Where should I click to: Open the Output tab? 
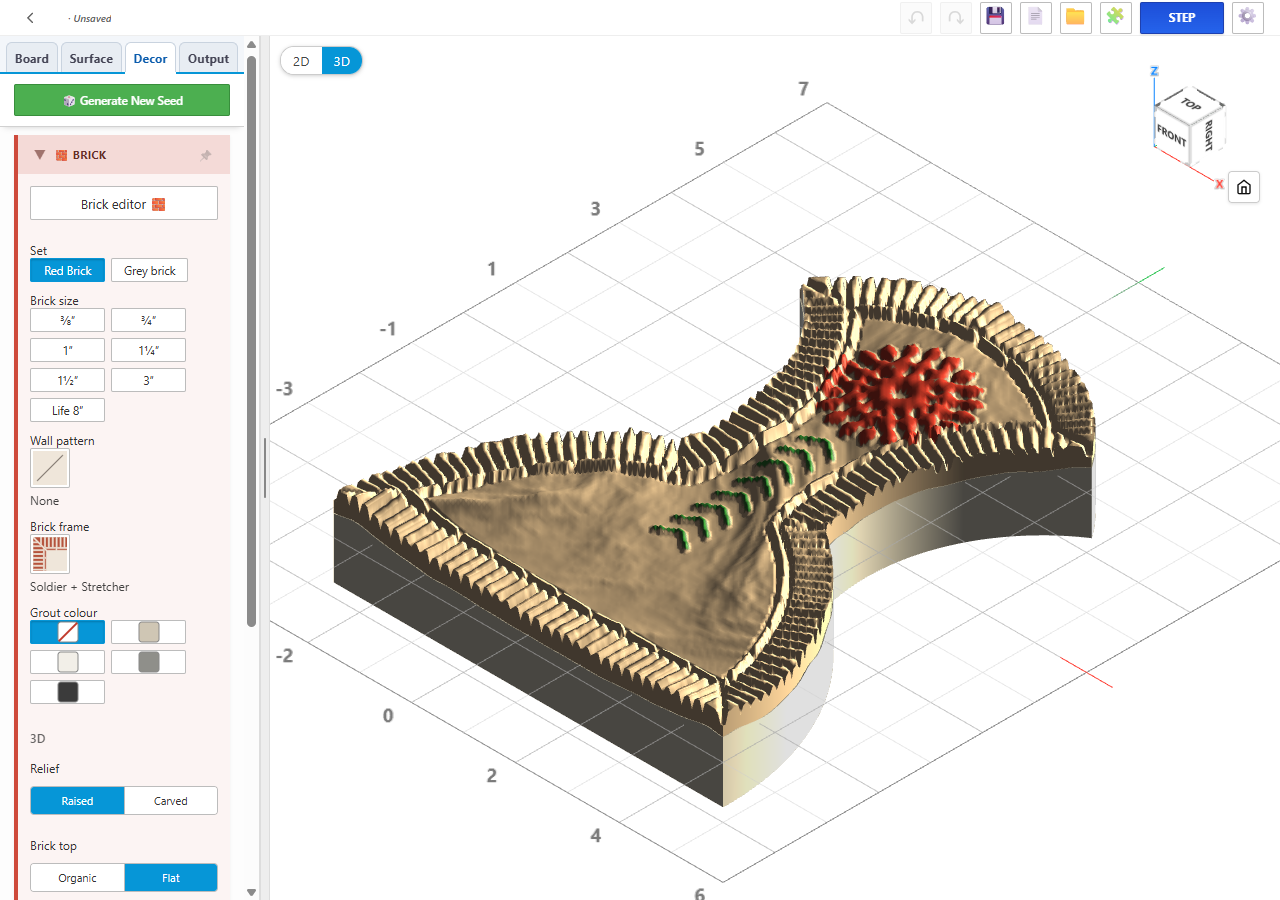coord(209,59)
